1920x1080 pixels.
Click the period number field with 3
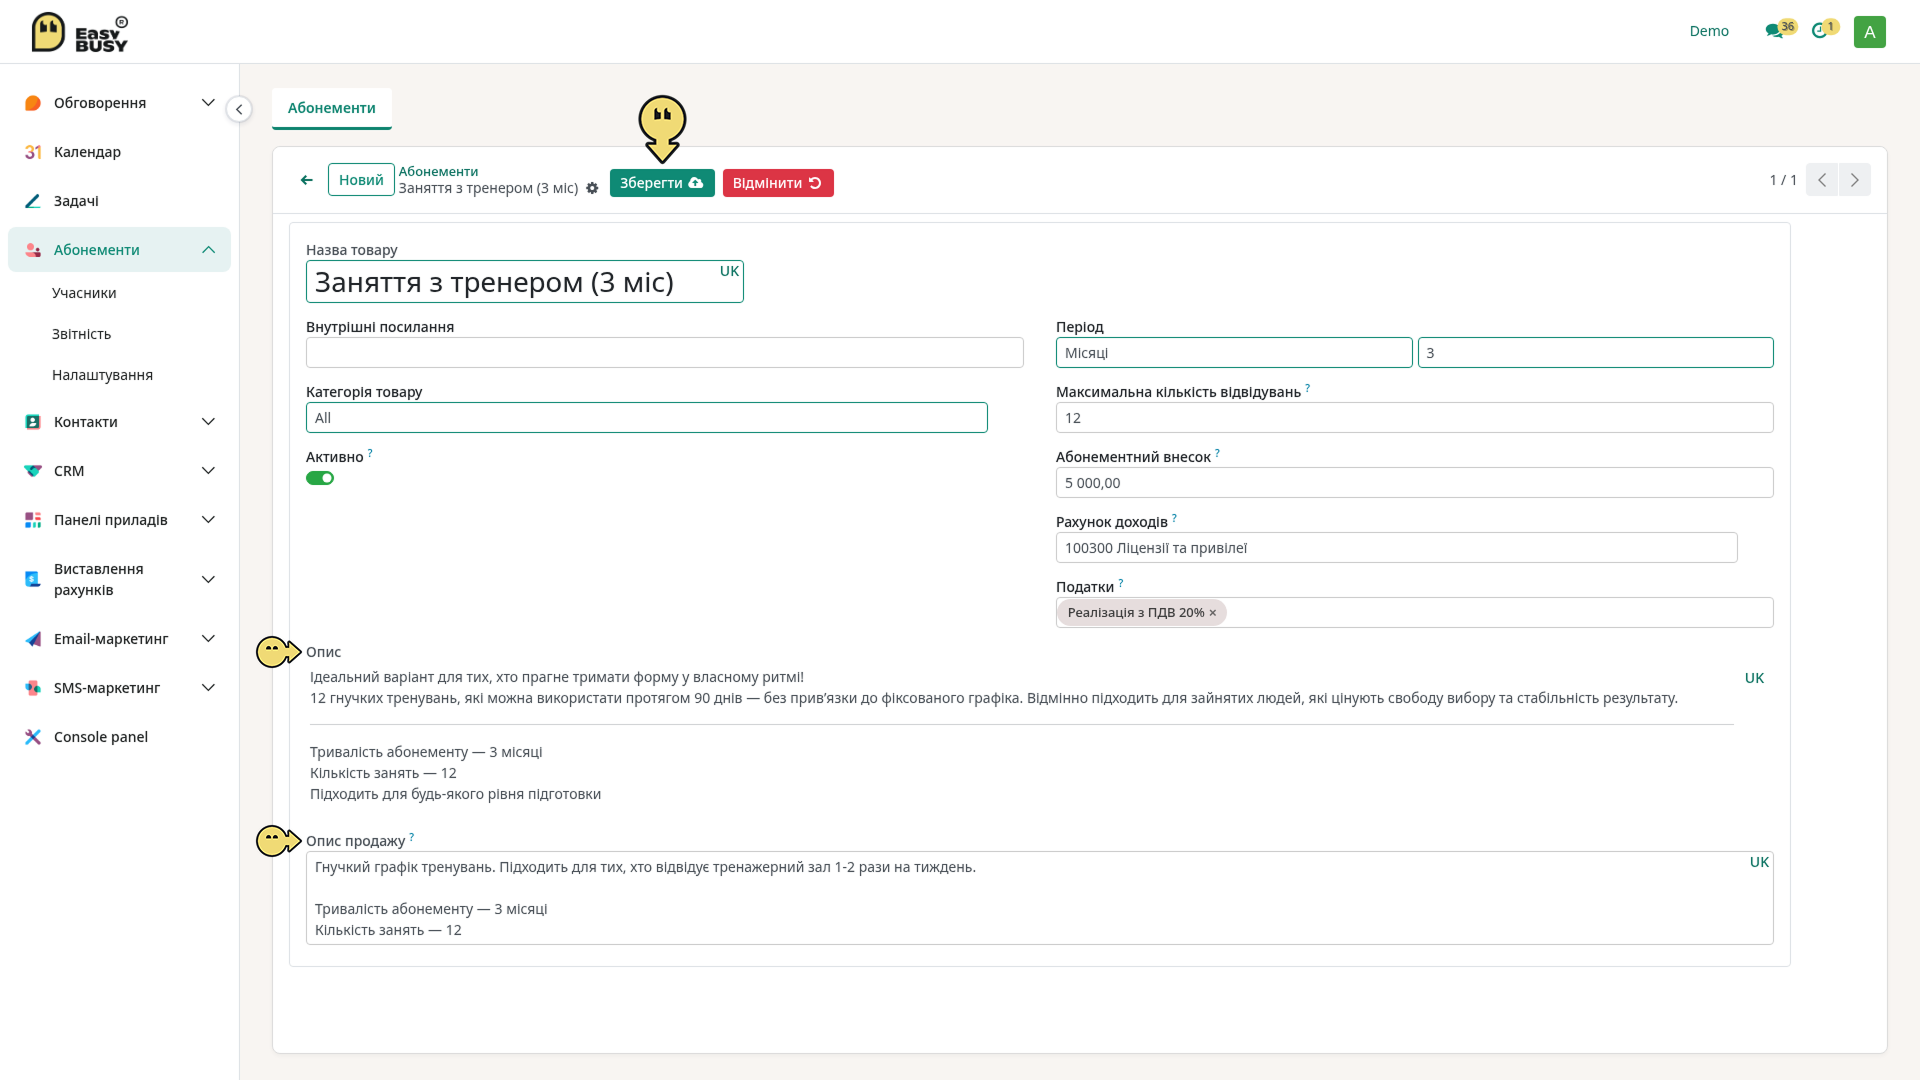click(1595, 353)
